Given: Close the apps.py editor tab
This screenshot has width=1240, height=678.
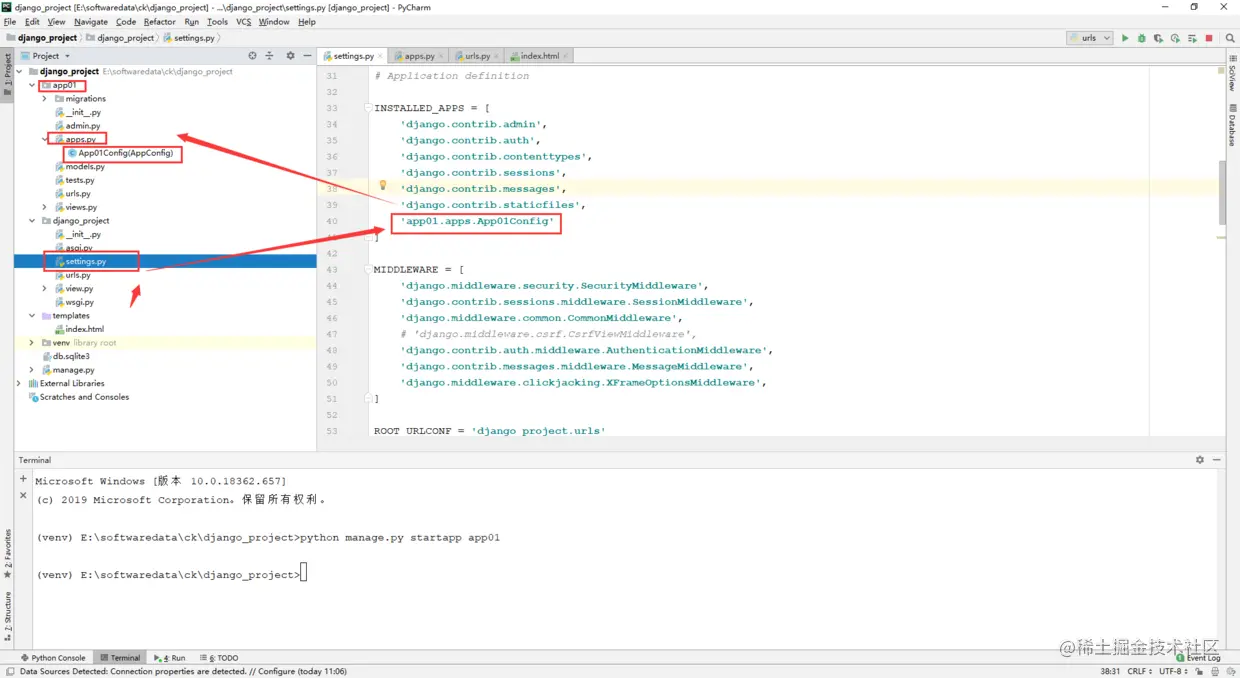Looking at the screenshot, I should coord(441,56).
